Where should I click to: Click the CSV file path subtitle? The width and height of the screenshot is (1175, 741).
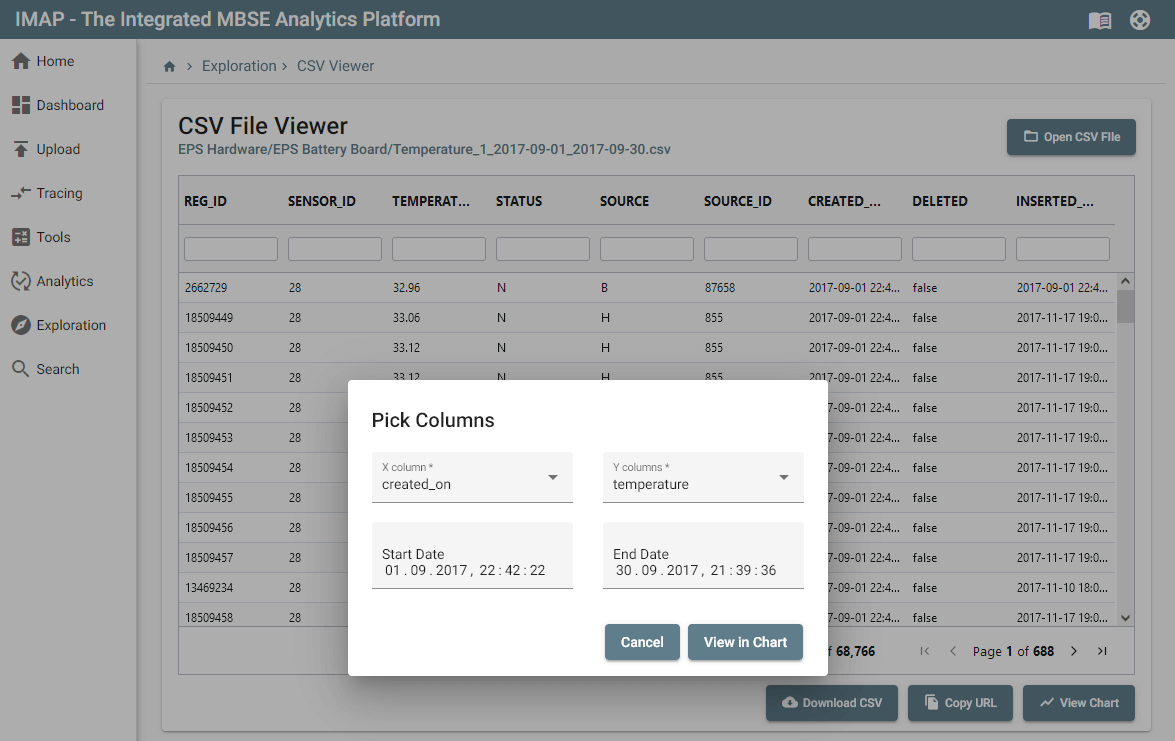424,150
